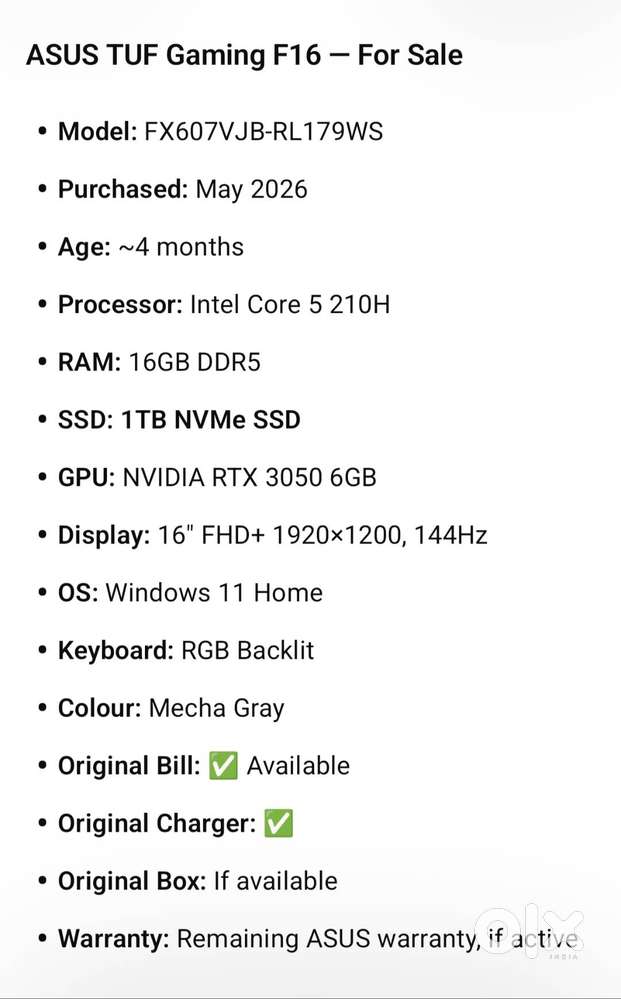Click the ASUS TUF Gaming F16 heading
The image size is (621, 999).
tap(245, 55)
